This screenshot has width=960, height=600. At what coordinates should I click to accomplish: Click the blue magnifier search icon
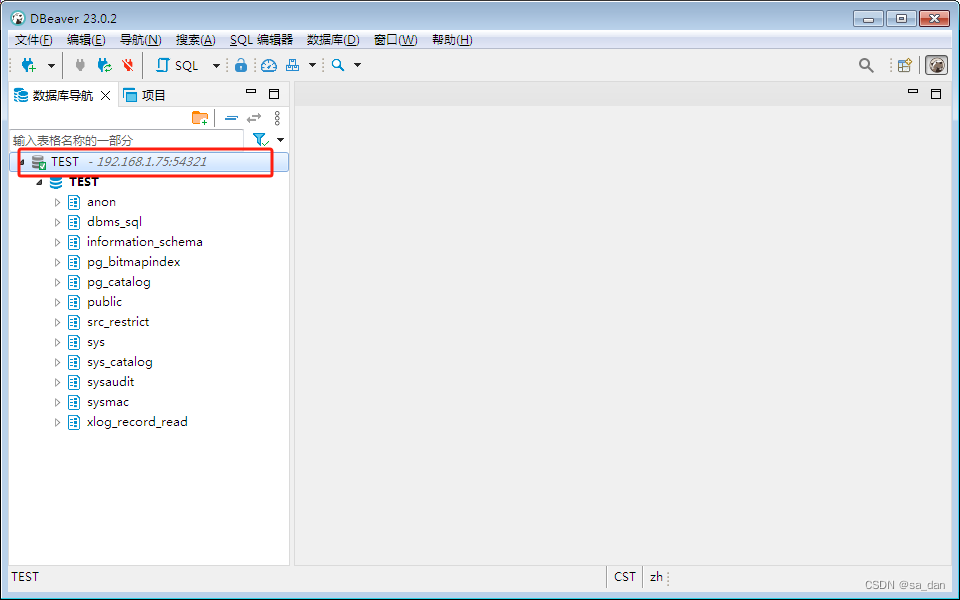(x=338, y=65)
